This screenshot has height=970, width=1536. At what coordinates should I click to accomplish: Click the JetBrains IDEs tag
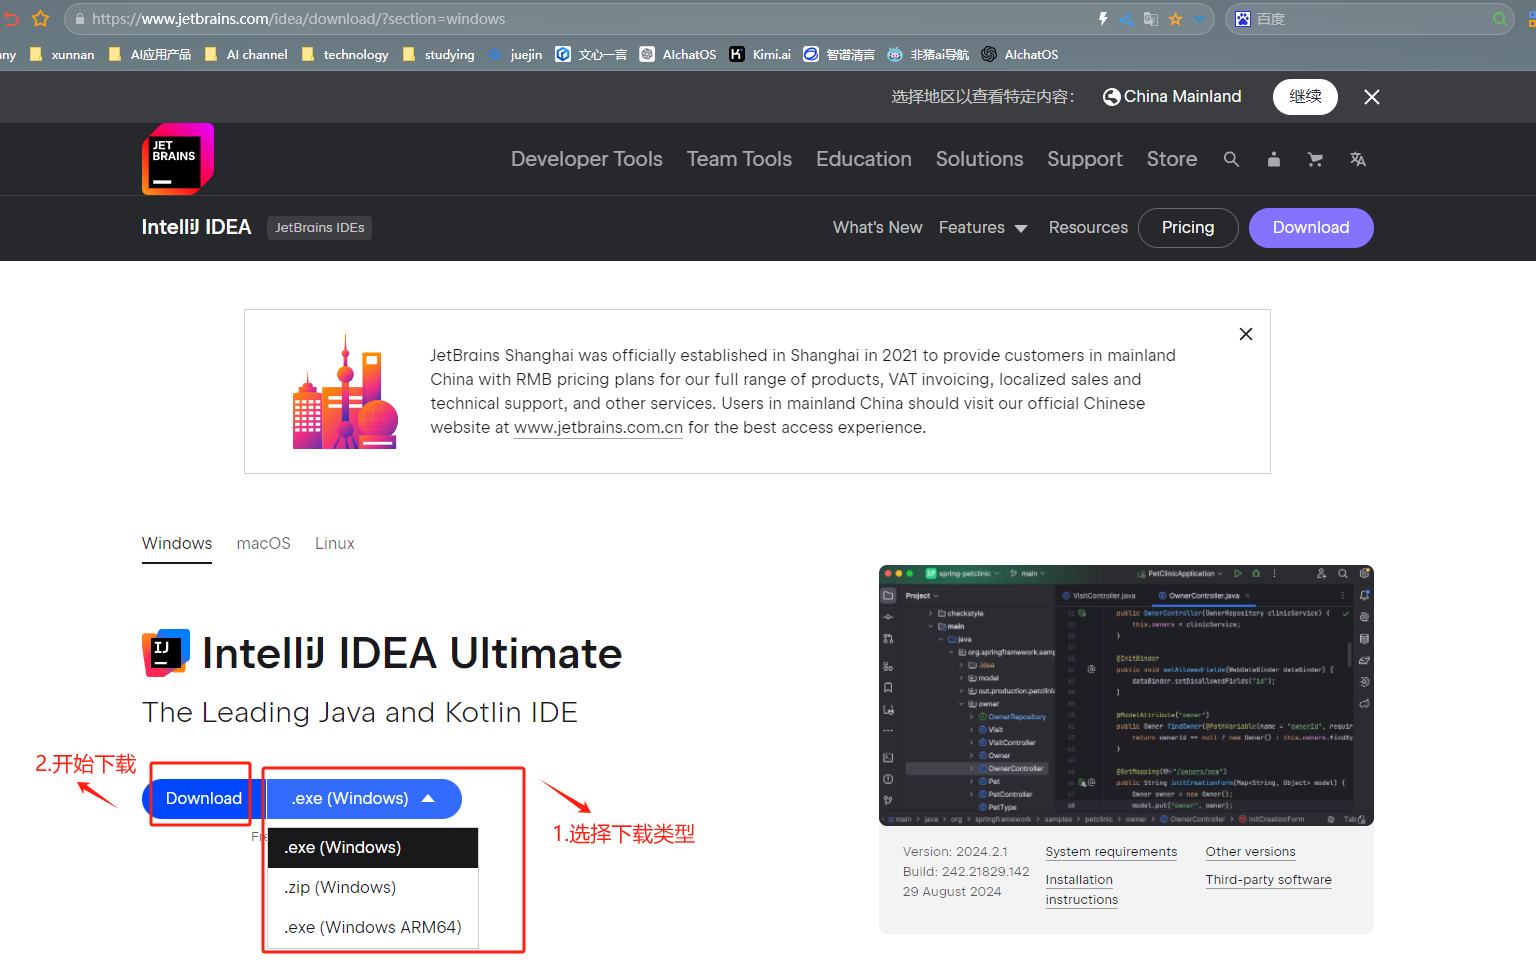click(x=320, y=228)
